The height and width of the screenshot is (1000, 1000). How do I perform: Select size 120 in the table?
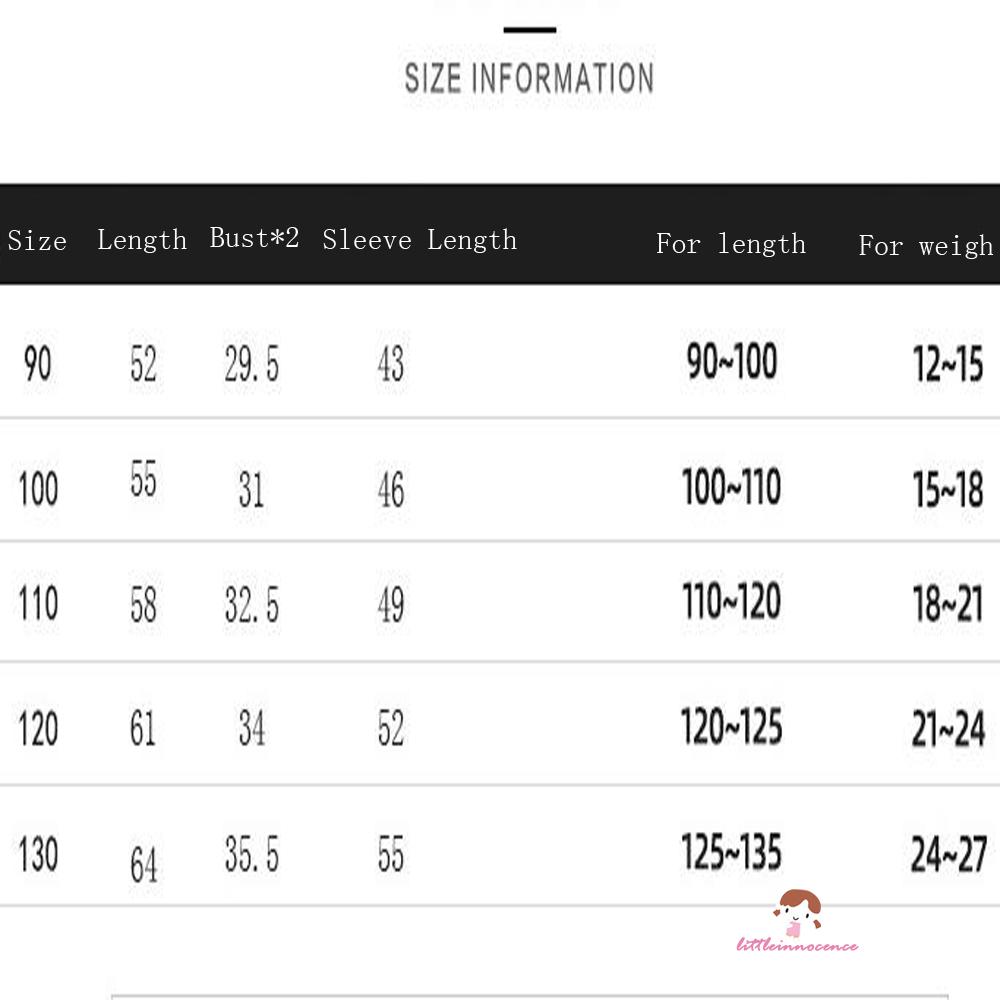[38, 728]
